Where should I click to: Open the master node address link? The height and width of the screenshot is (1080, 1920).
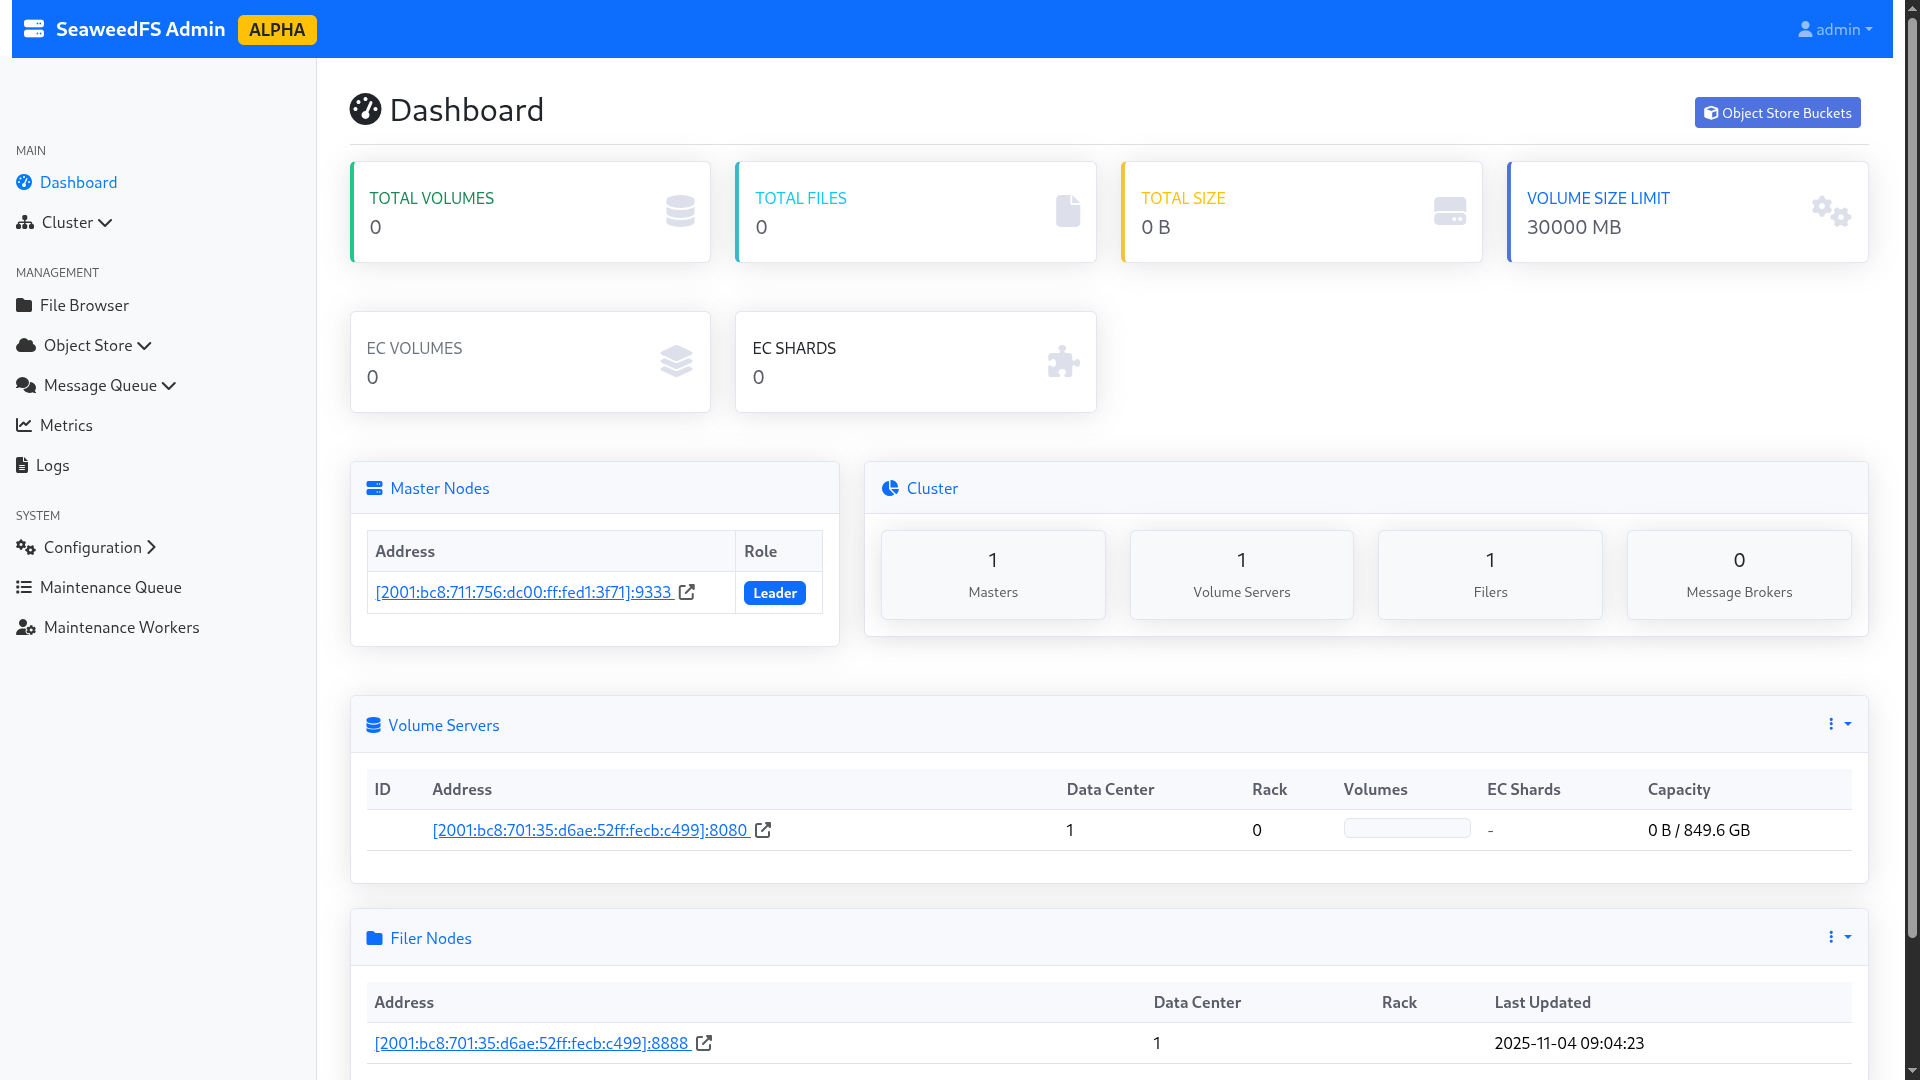[x=523, y=592]
